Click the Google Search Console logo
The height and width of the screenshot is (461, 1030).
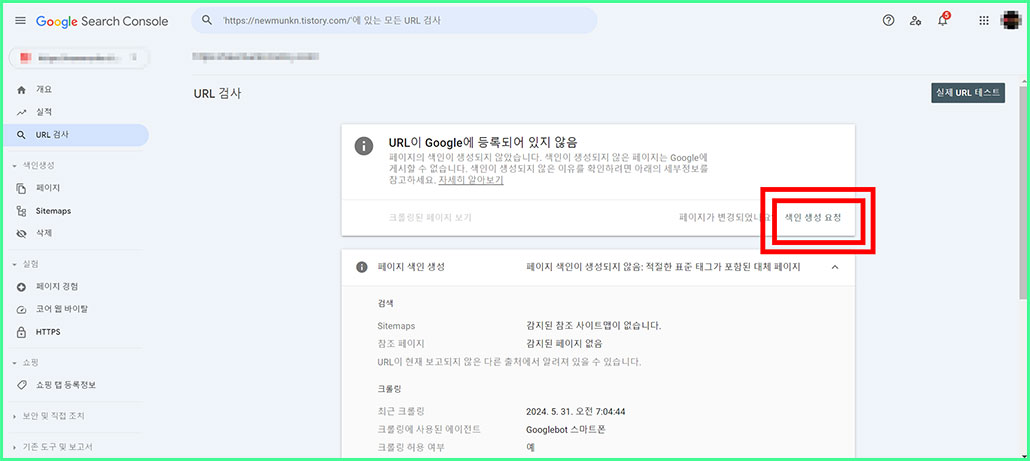(102, 21)
